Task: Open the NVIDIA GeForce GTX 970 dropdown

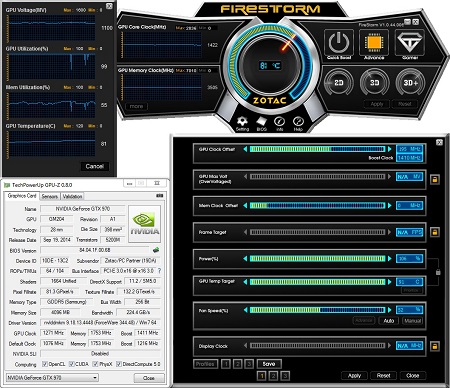Action: (52, 378)
